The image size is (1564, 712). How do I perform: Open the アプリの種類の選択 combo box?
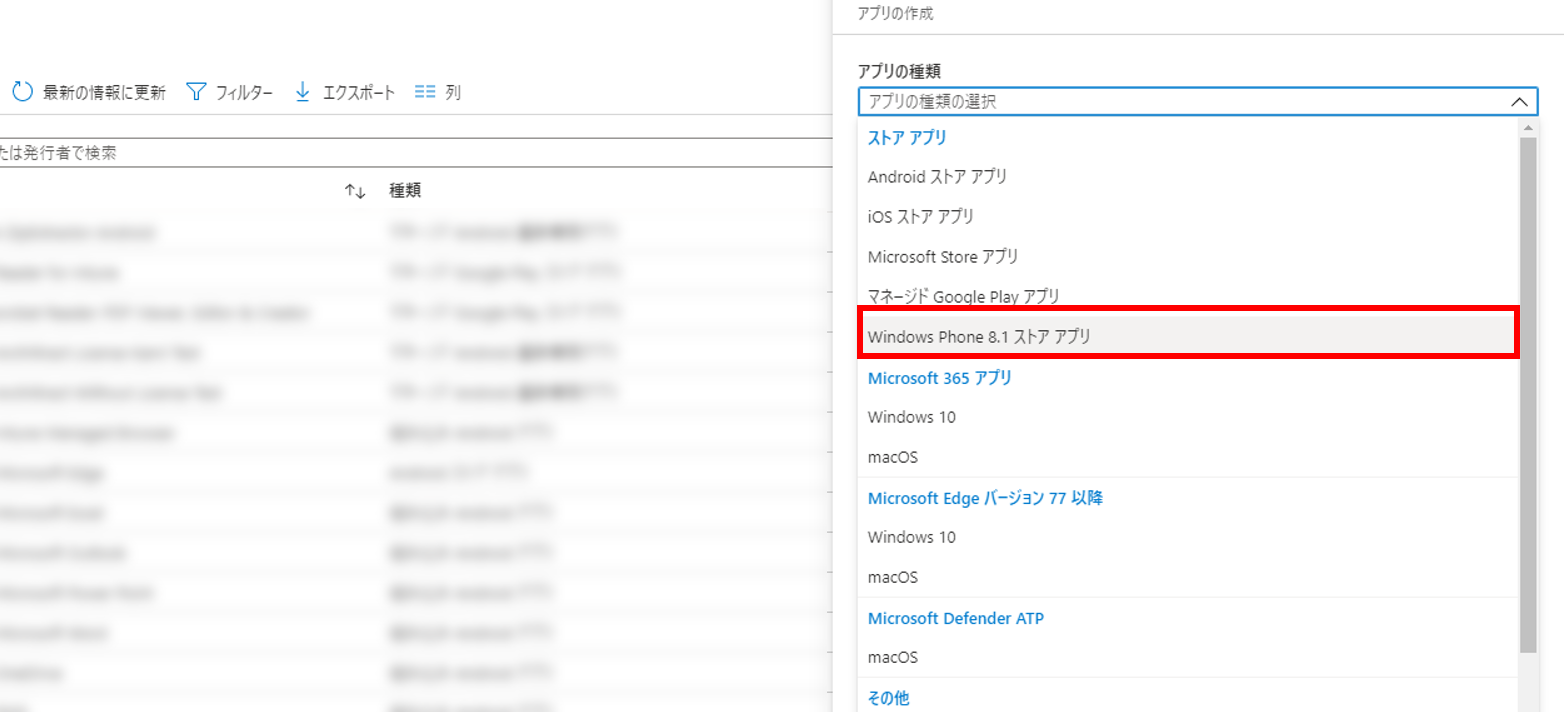click(x=1180, y=102)
